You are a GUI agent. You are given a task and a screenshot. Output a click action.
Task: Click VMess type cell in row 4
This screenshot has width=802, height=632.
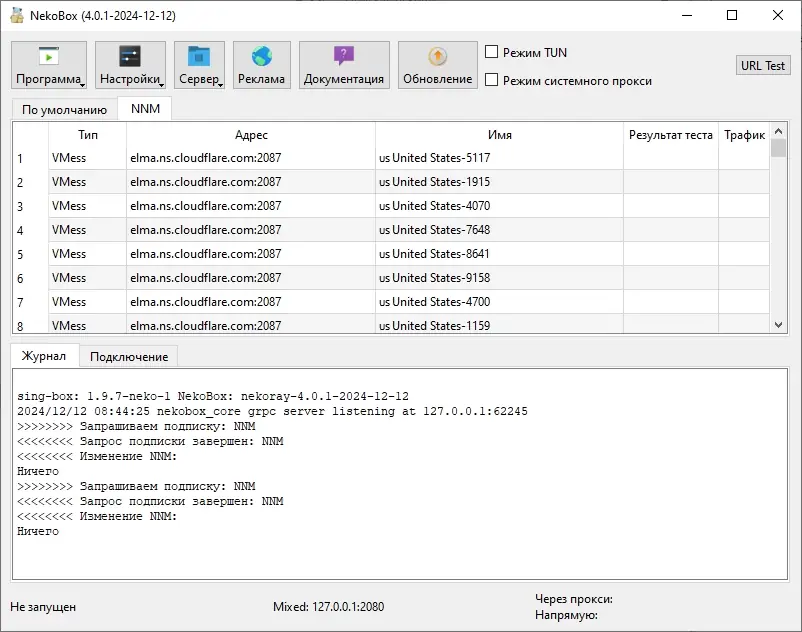click(87, 230)
